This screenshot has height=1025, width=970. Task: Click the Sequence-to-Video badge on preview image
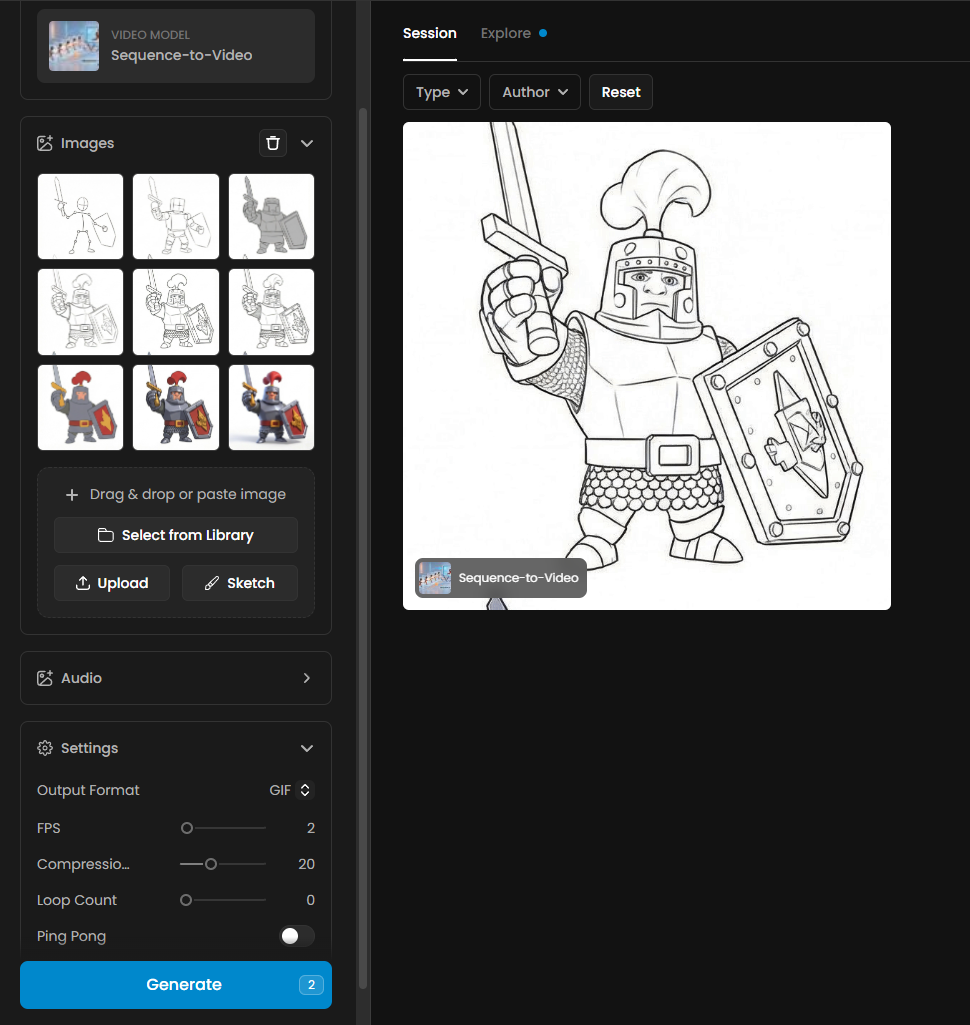coord(500,578)
